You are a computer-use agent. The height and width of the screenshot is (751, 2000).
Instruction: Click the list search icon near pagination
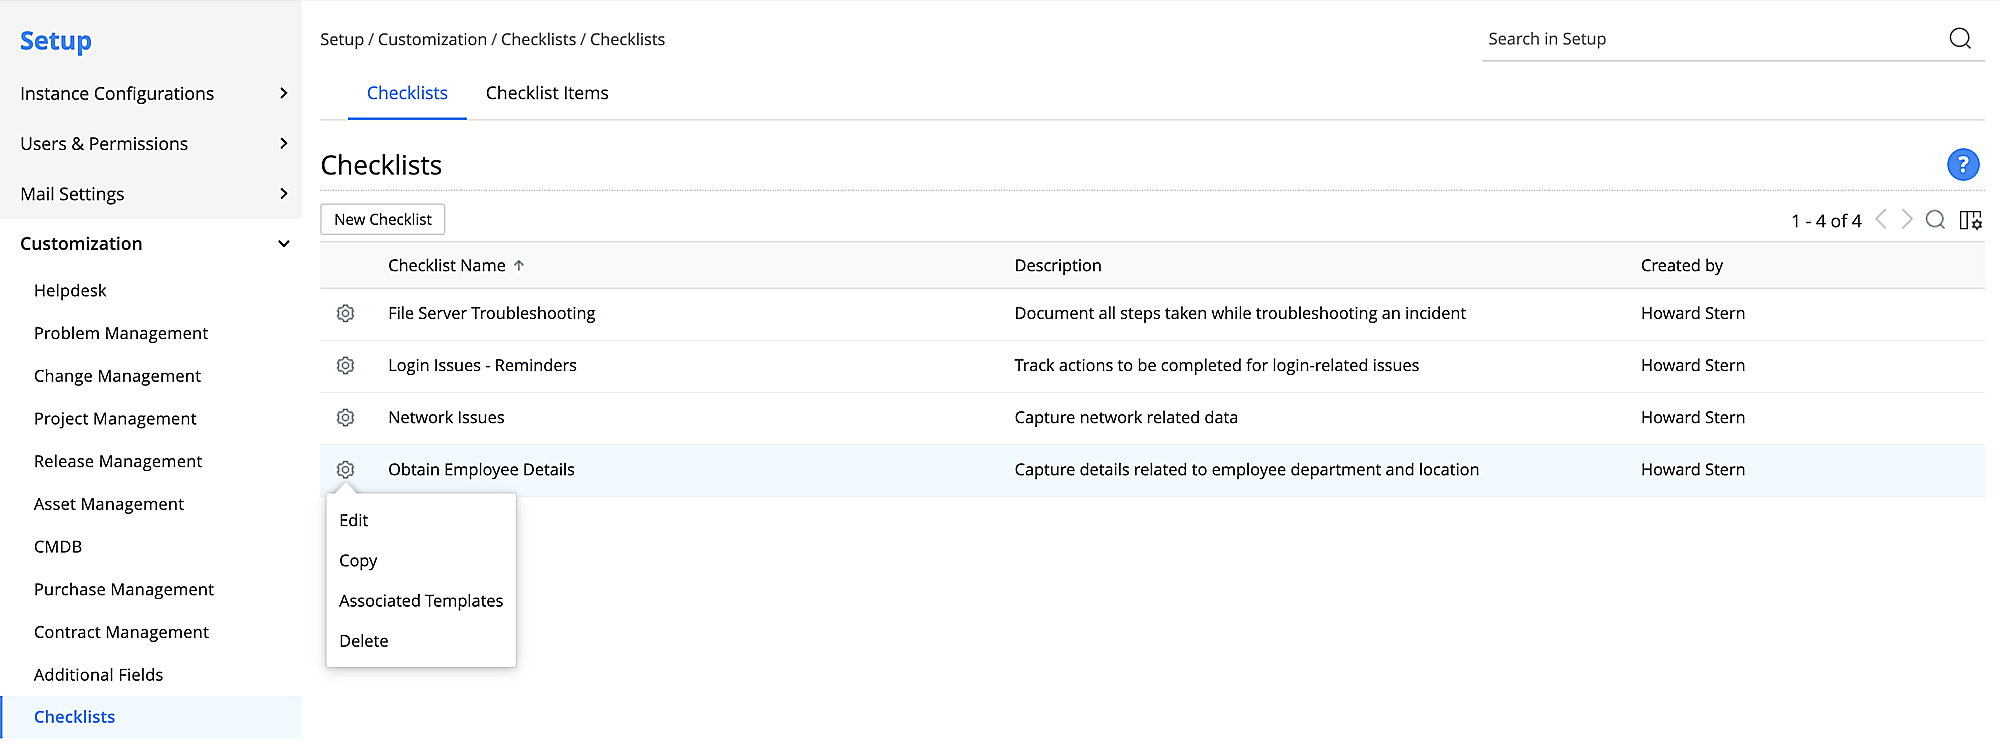(1935, 220)
